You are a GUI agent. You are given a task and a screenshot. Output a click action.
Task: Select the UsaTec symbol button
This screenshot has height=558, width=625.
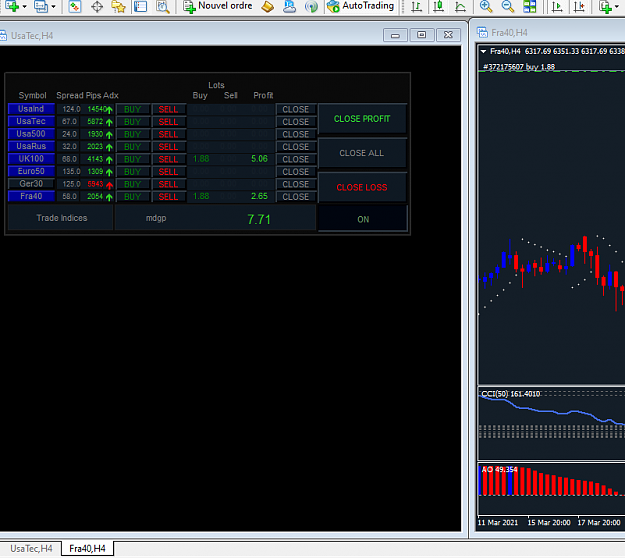point(31,121)
